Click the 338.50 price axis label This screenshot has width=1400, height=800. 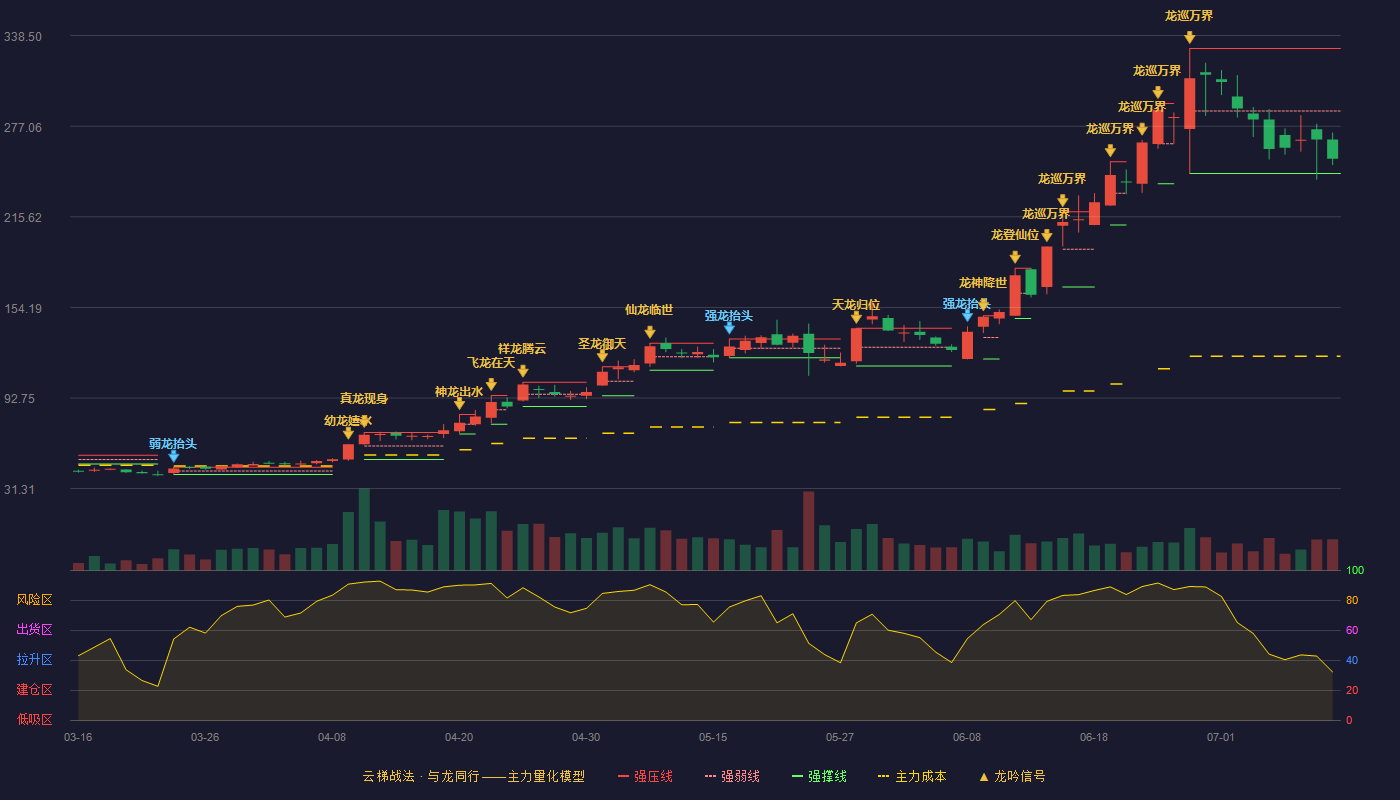23,36
